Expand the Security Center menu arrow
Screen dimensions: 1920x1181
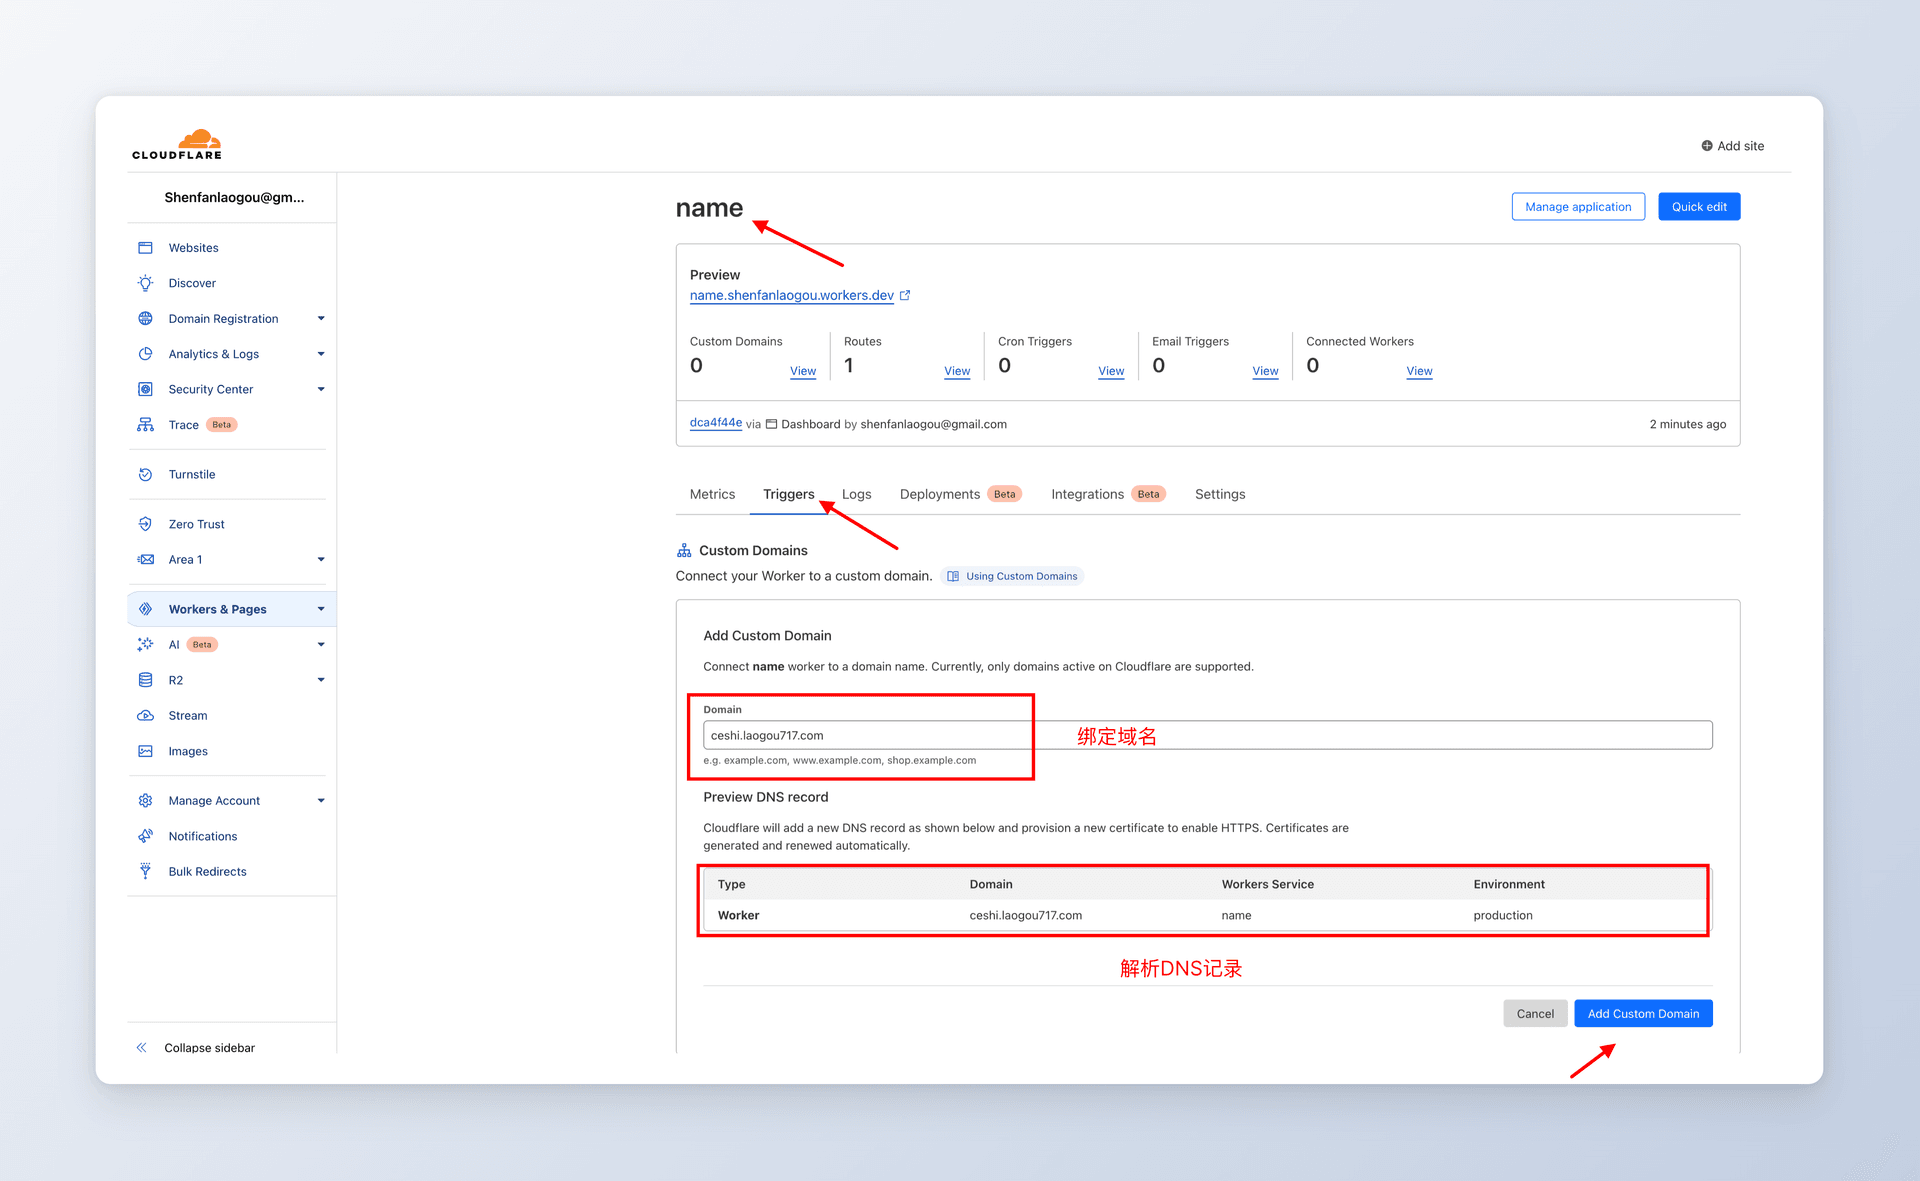(x=321, y=389)
